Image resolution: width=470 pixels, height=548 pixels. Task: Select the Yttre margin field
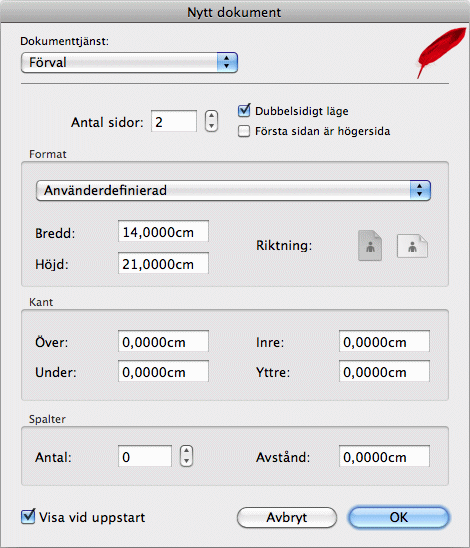tap(384, 371)
